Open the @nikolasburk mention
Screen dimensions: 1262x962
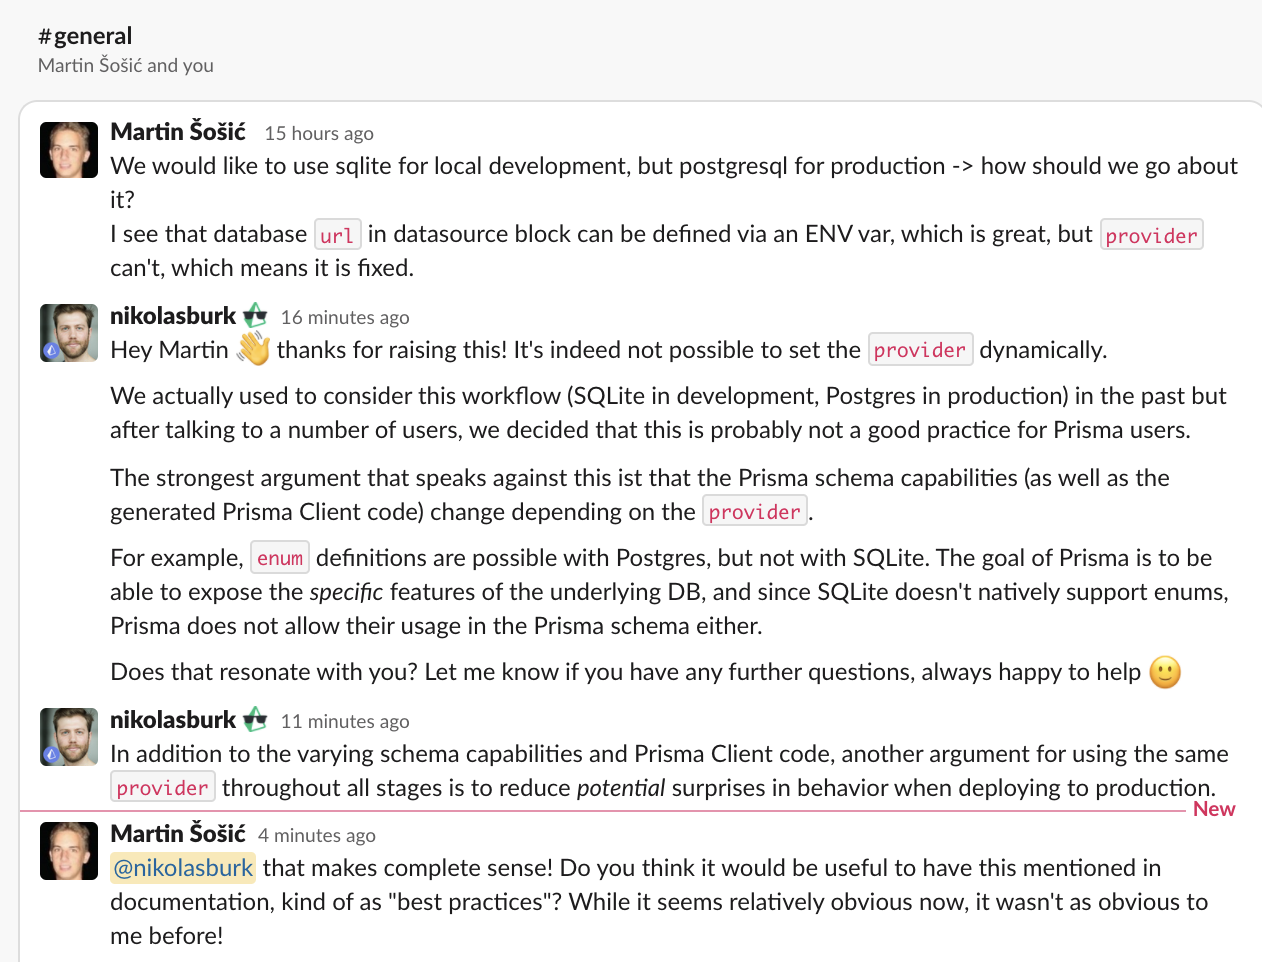(182, 867)
